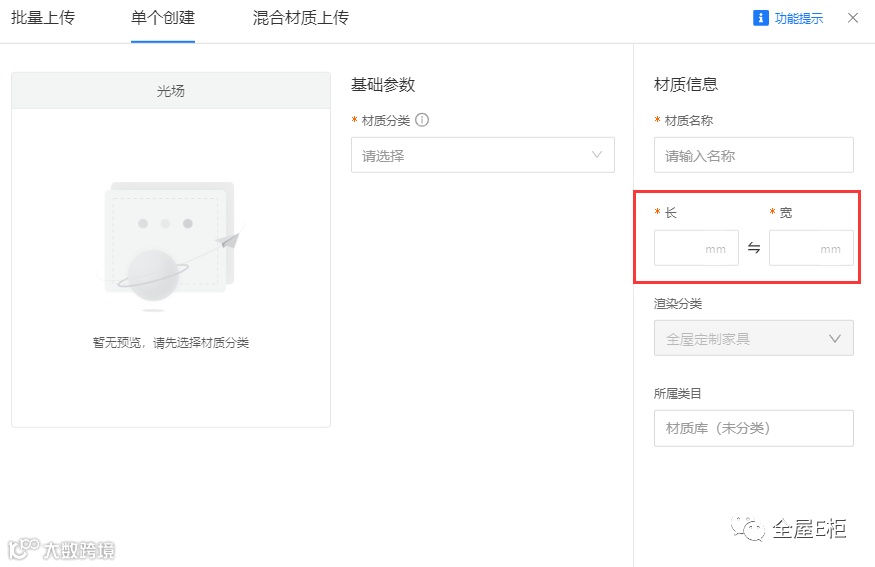875x567 pixels.
Task: Click the 长 length input box
Action: tap(695, 248)
